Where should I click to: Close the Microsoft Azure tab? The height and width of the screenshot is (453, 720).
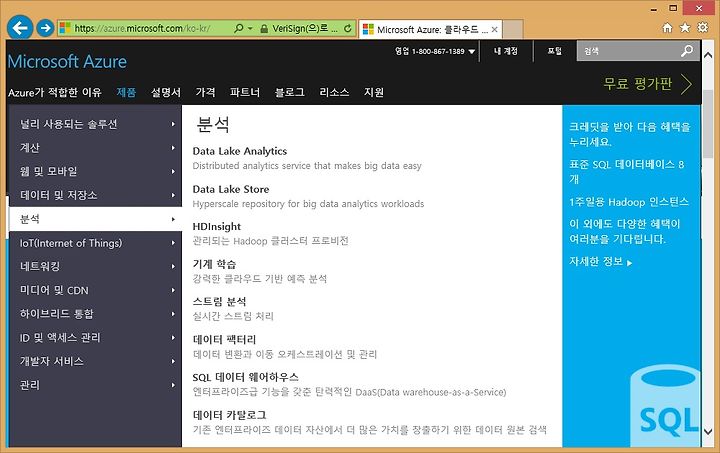(495, 29)
